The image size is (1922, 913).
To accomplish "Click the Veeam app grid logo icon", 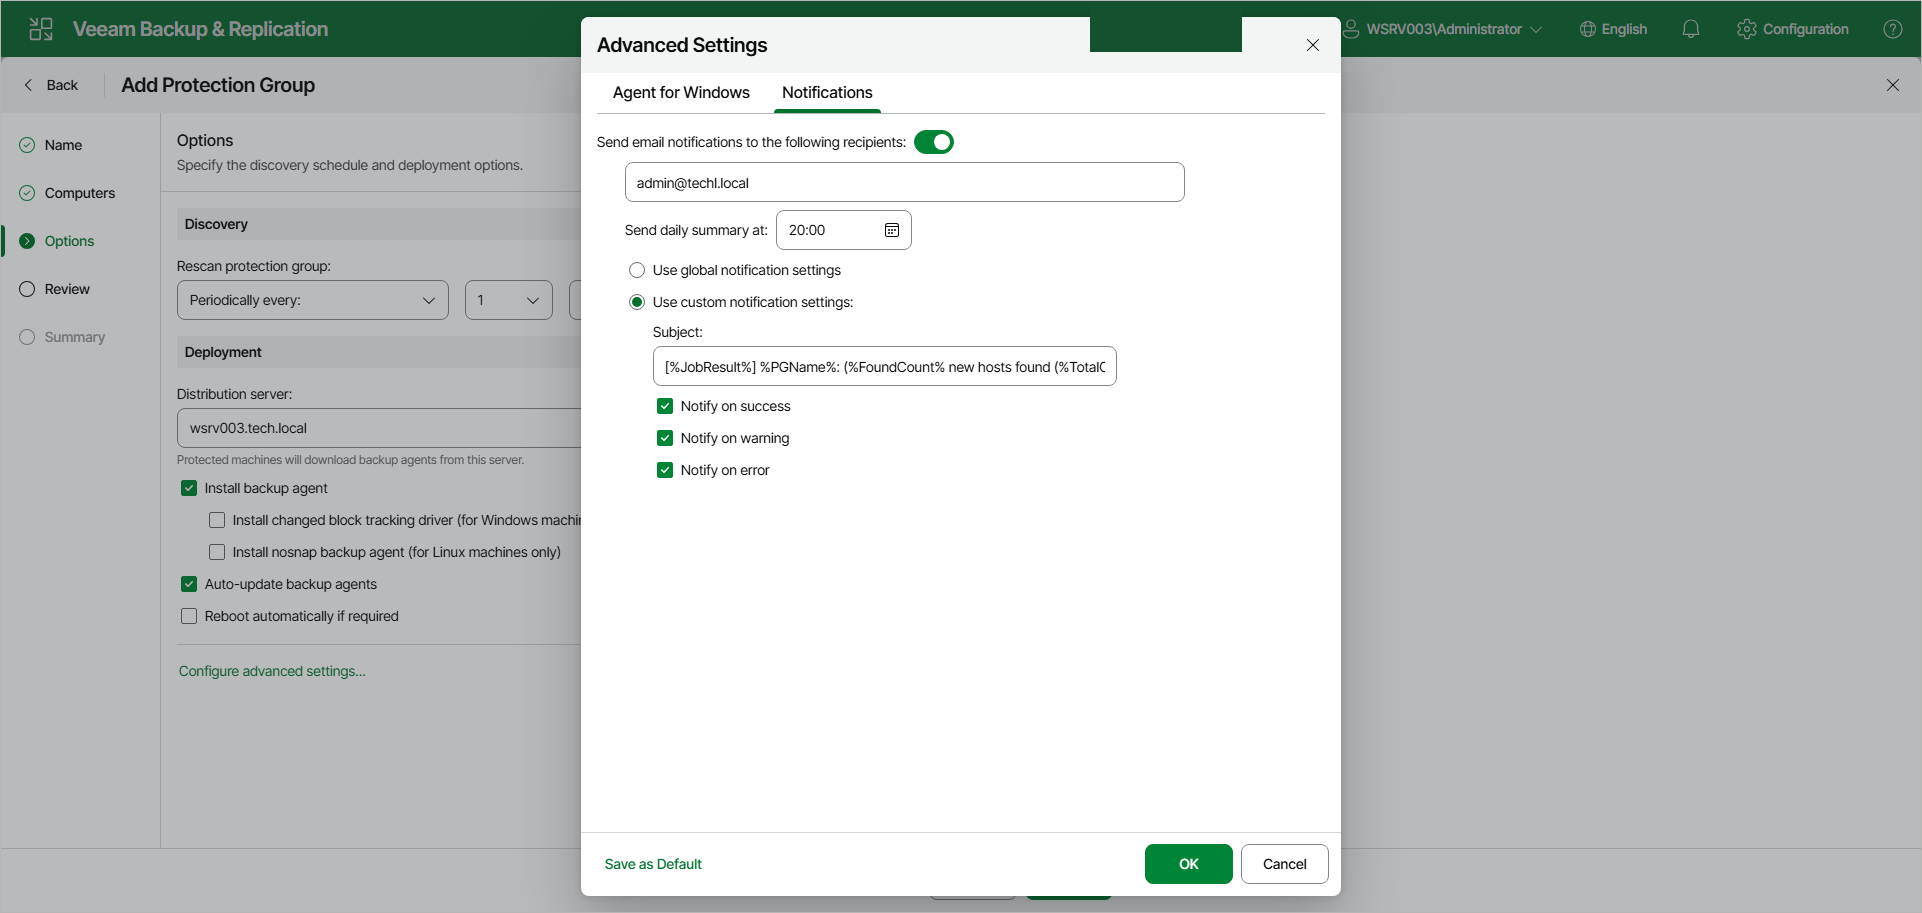I will (41, 29).
